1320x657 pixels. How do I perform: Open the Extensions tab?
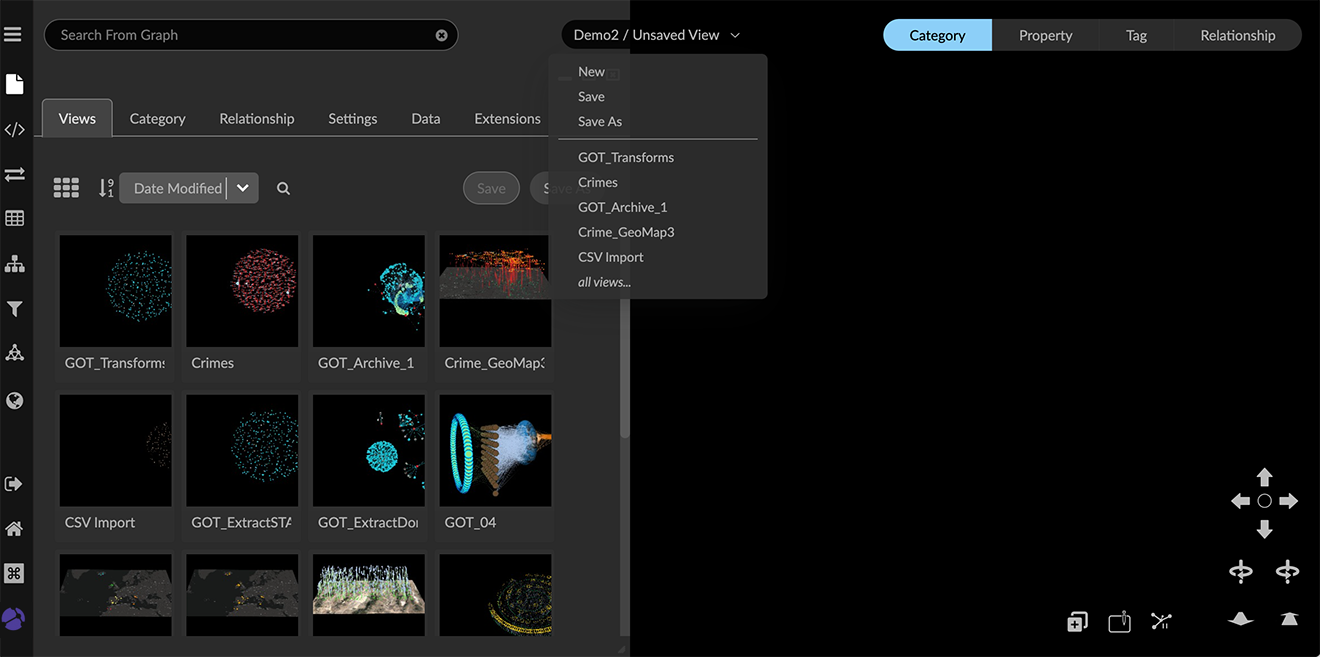point(507,118)
